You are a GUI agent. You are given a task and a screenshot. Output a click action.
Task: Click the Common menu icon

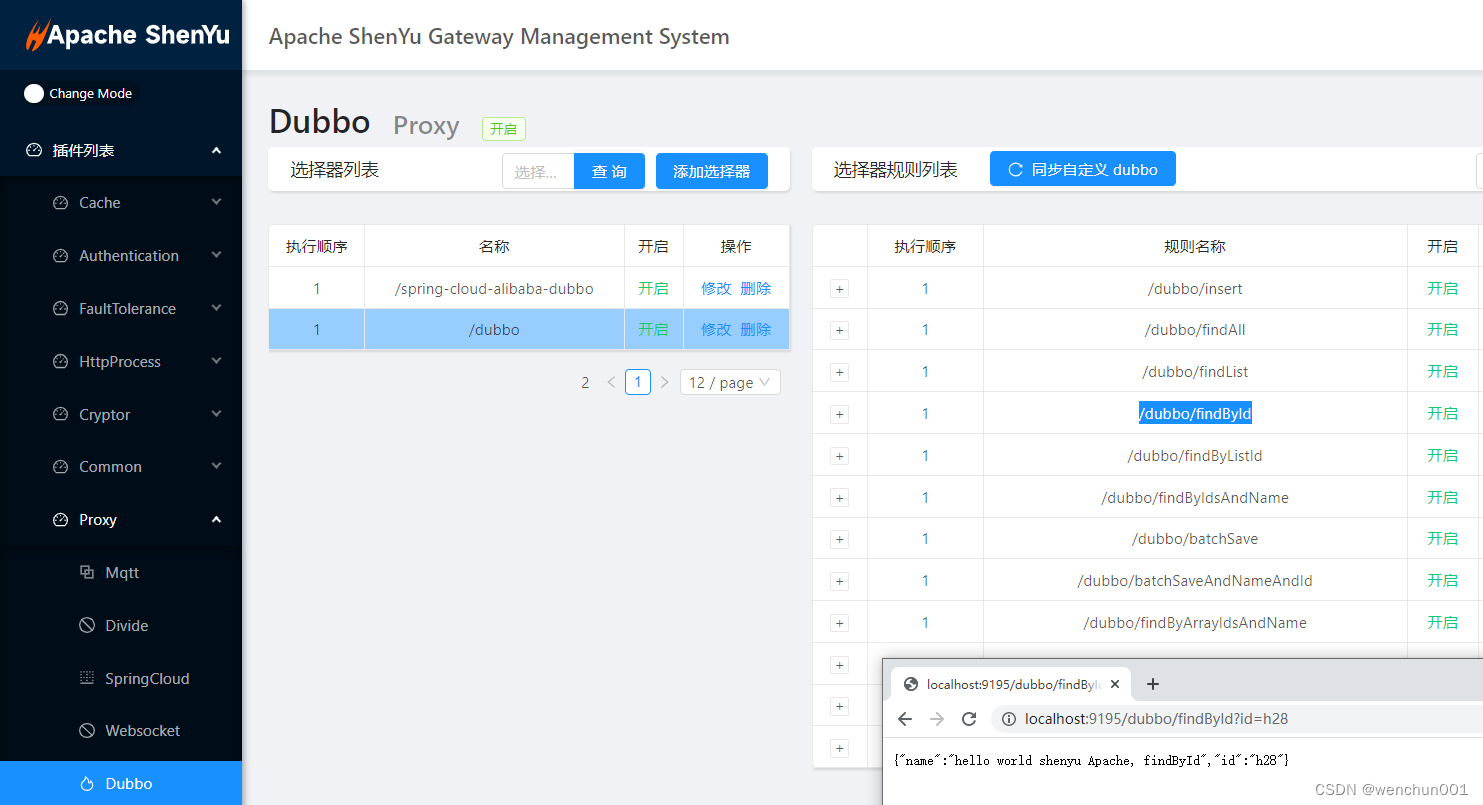pyautogui.click(x=60, y=467)
